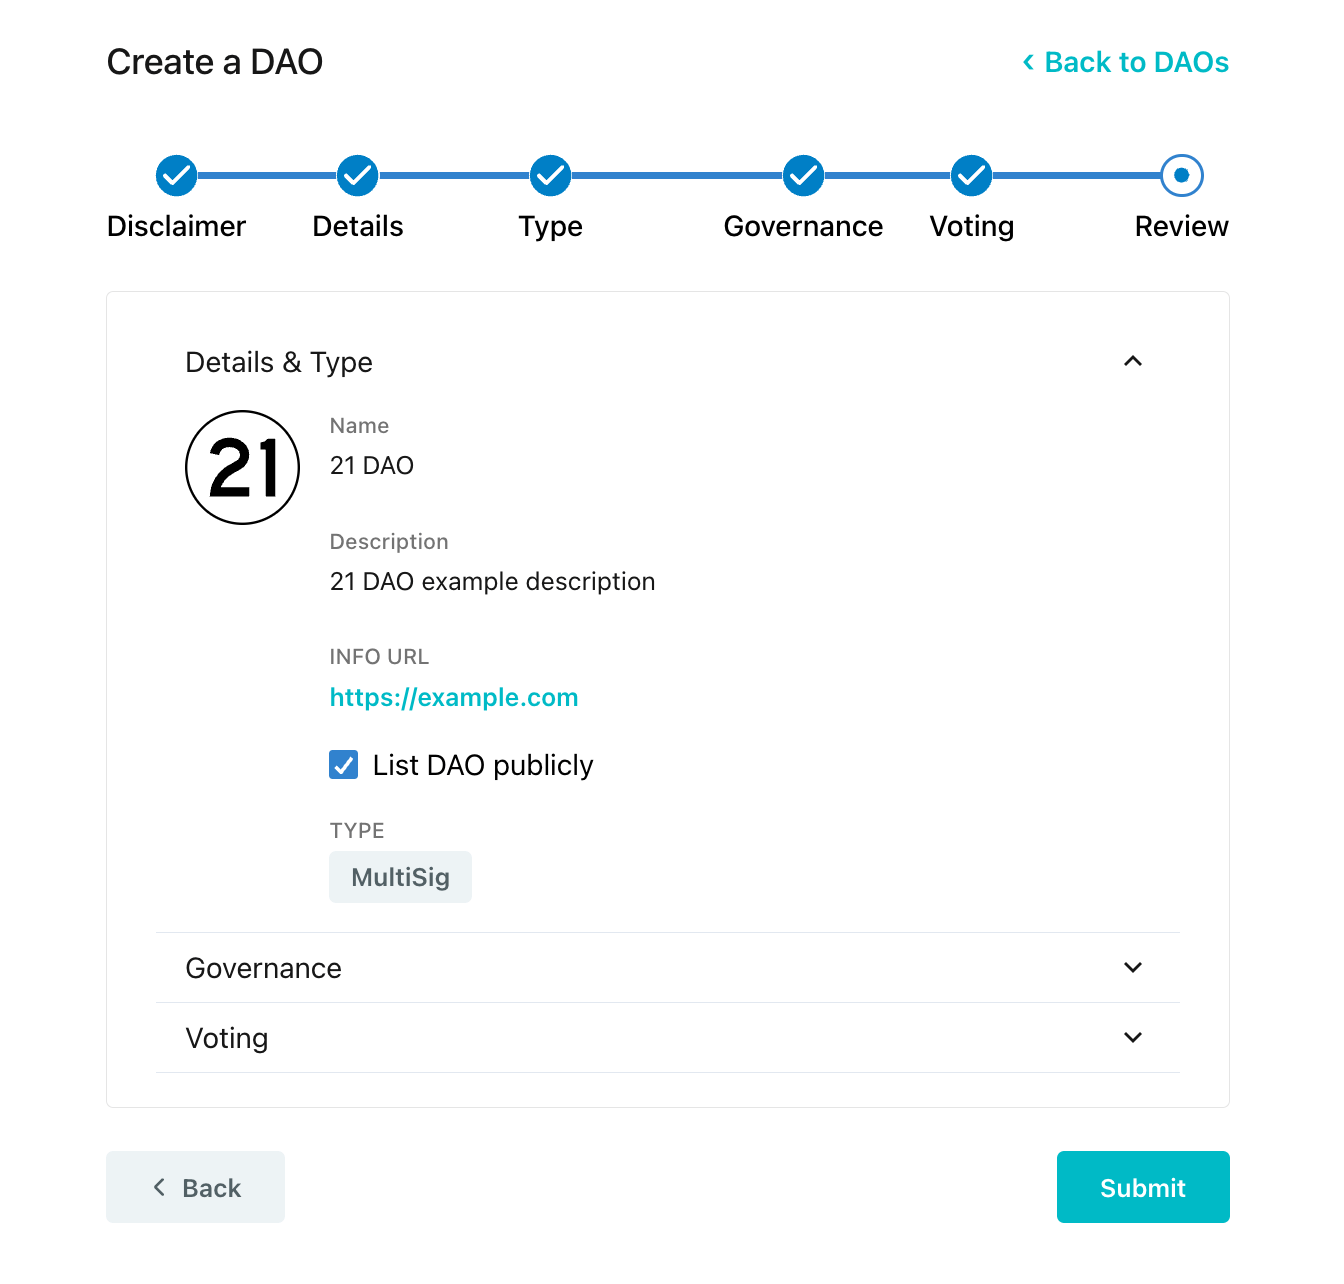Click the 21 DAO logo avatar
This screenshot has width=1344, height=1284.
click(x=243, y=467)
